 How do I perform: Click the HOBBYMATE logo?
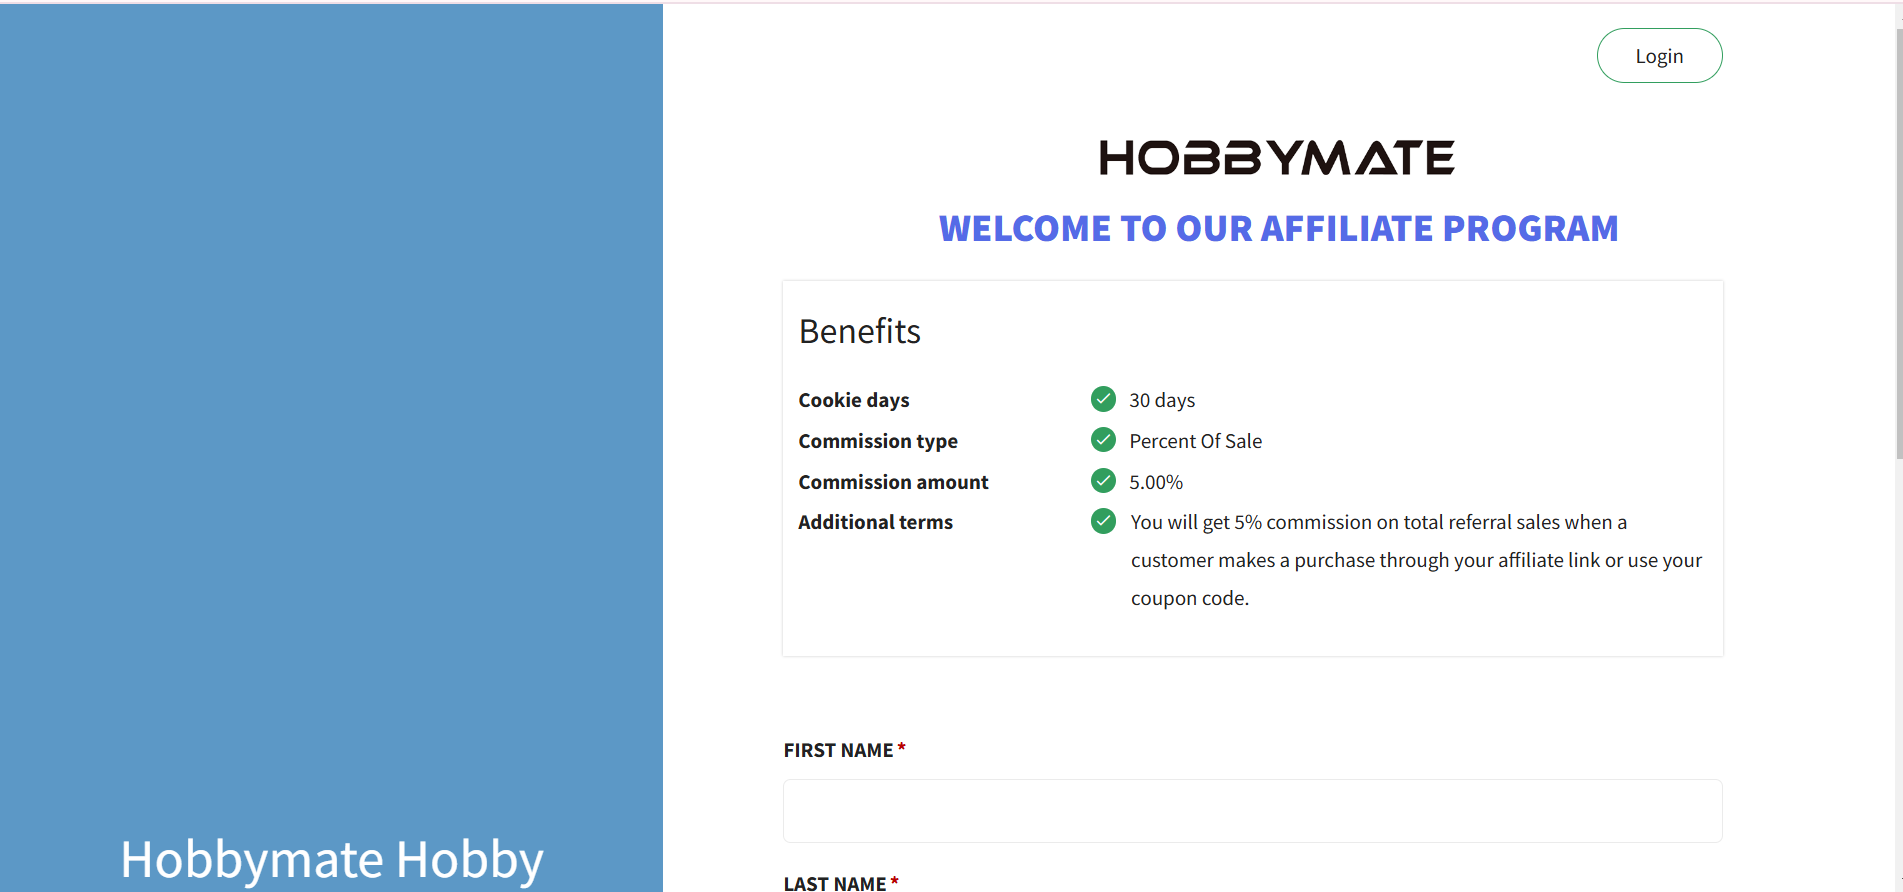point(1277,158)
